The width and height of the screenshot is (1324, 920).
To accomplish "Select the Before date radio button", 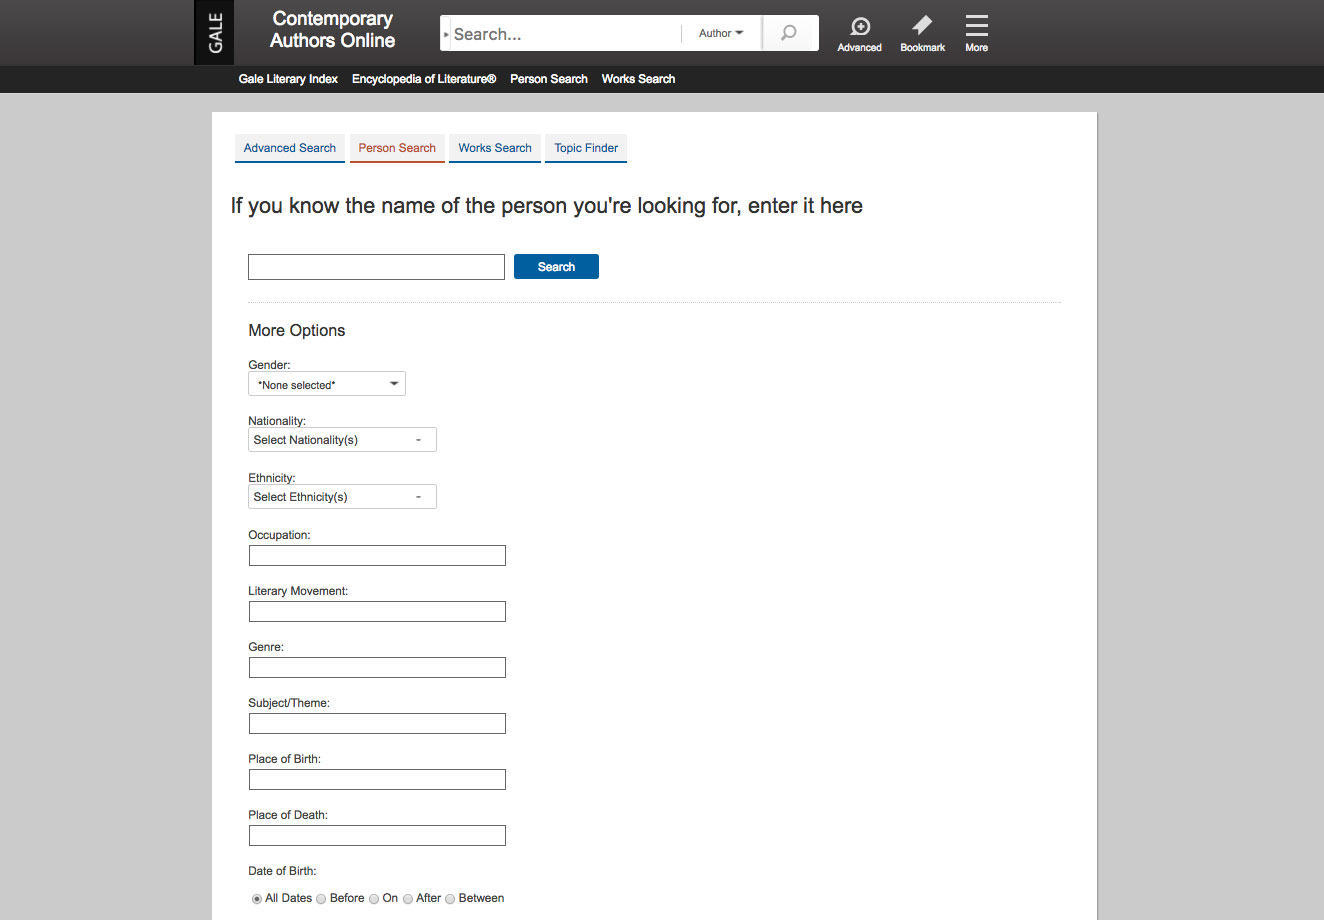I will (321, 899).
